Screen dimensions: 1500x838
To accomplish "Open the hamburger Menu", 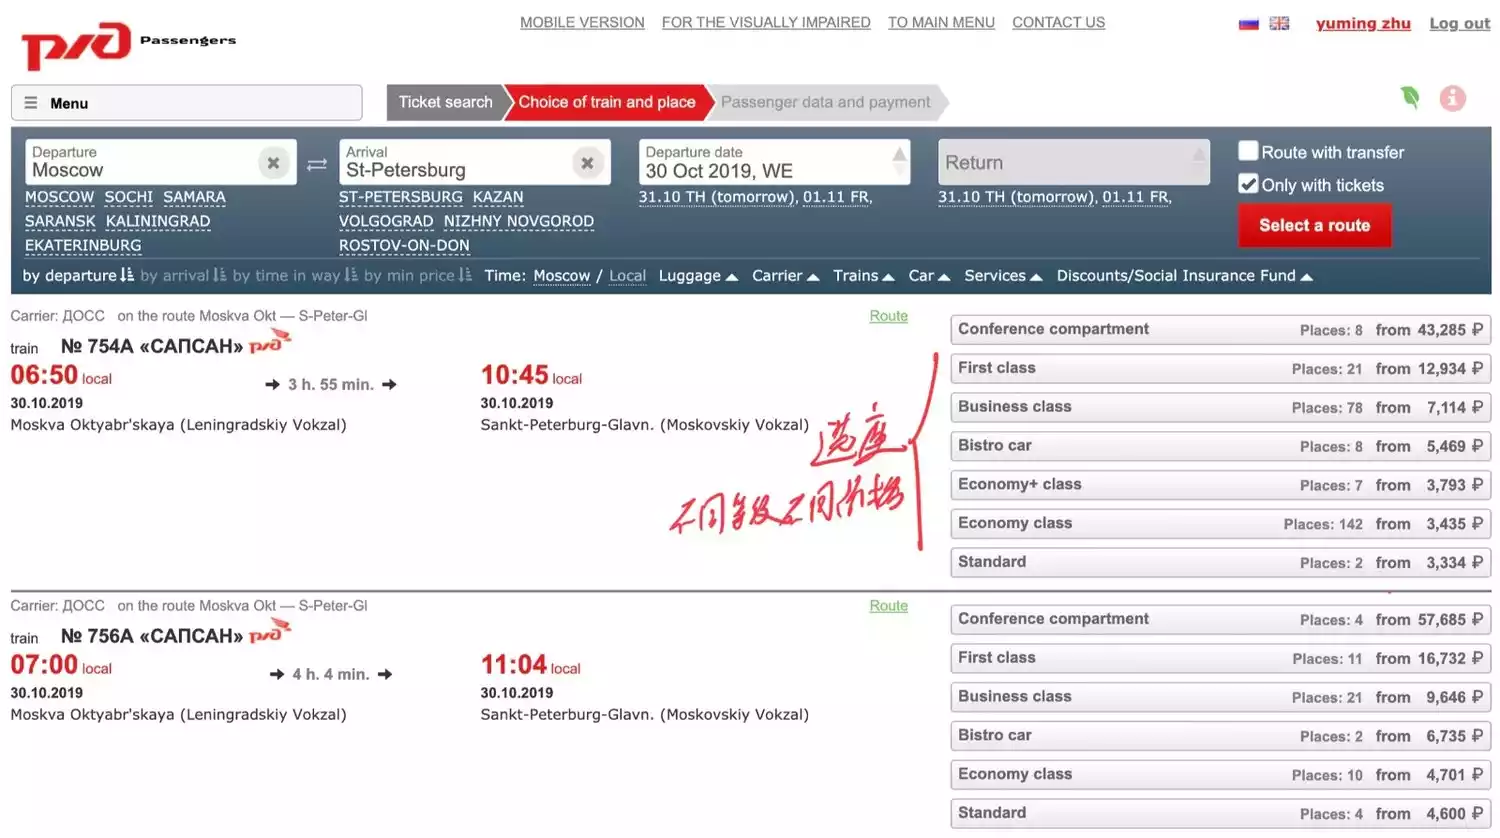I will tap(186, 103).
